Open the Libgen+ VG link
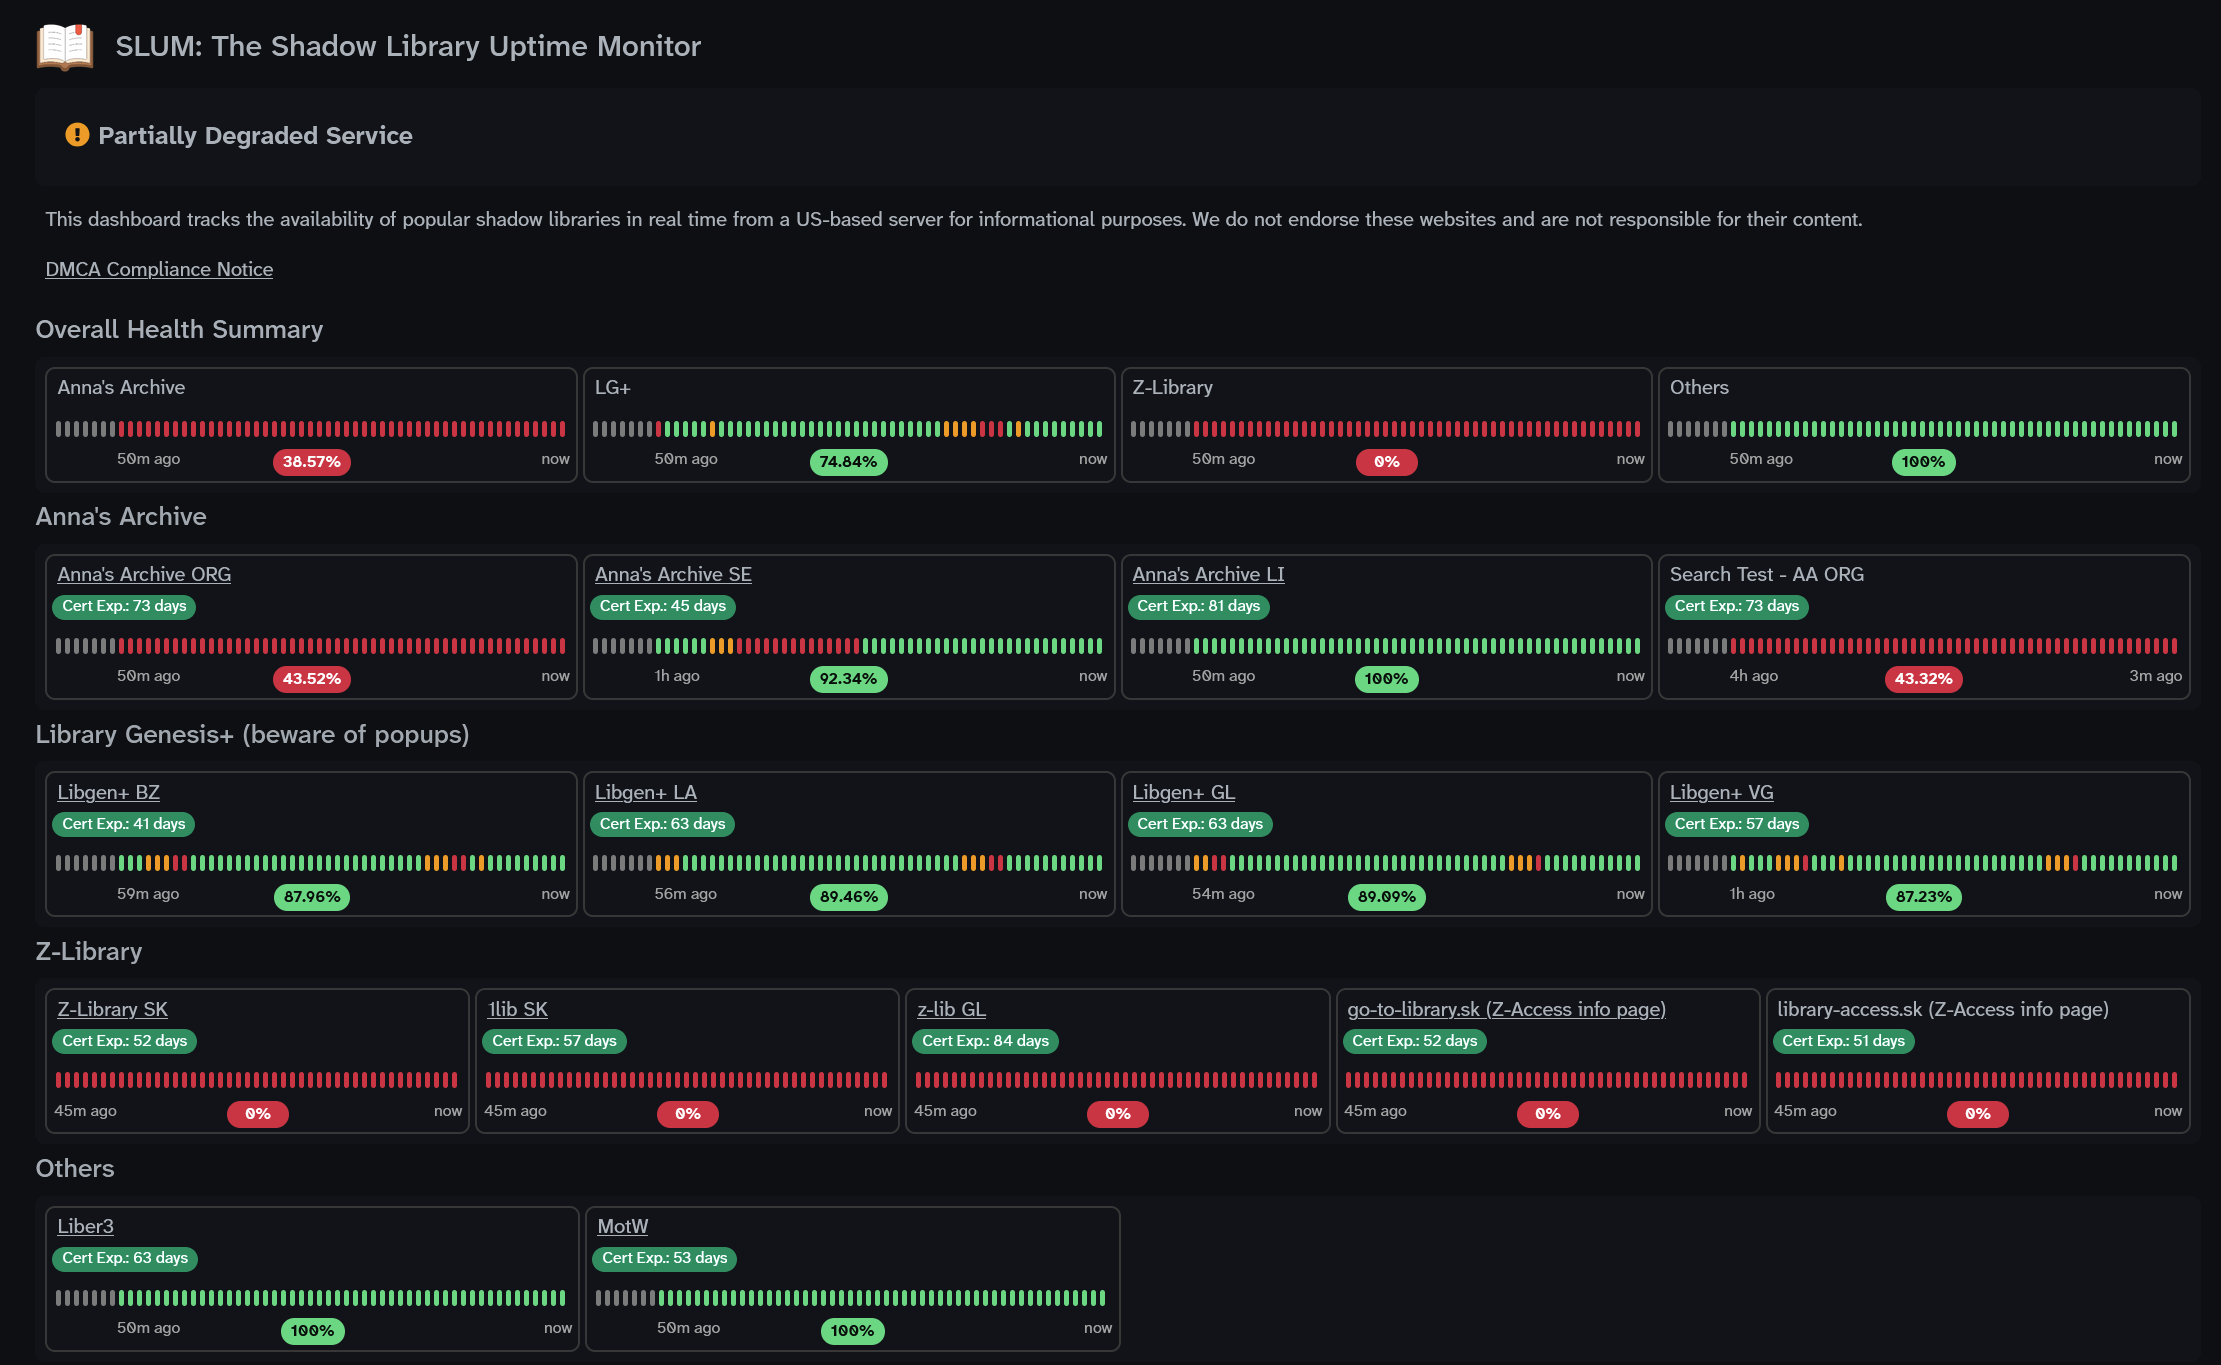This screenshot has width=2221, height=1365. click(x=1721, y=792)
